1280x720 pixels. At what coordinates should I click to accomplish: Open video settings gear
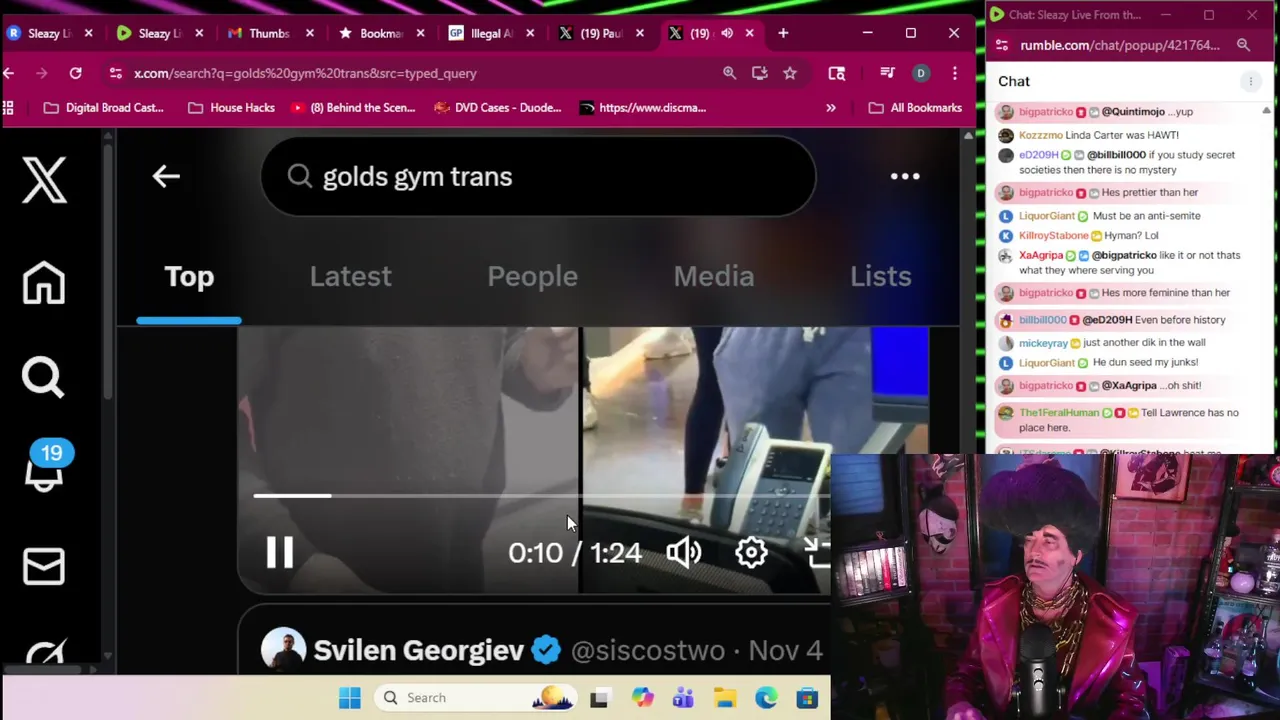point(751,552)
